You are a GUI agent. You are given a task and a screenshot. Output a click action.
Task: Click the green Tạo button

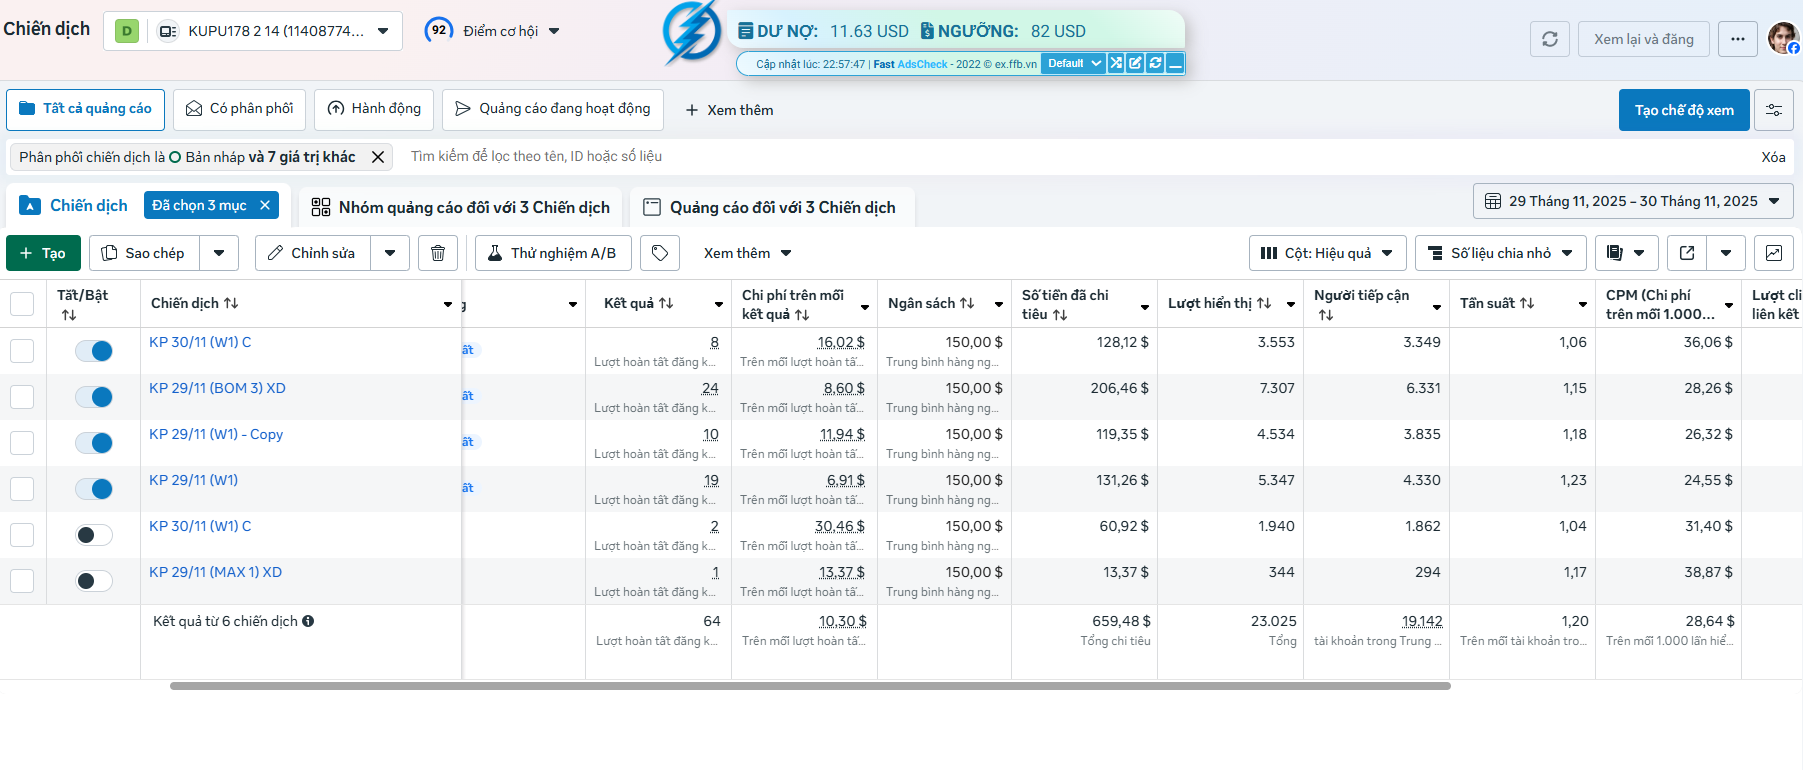43,253
